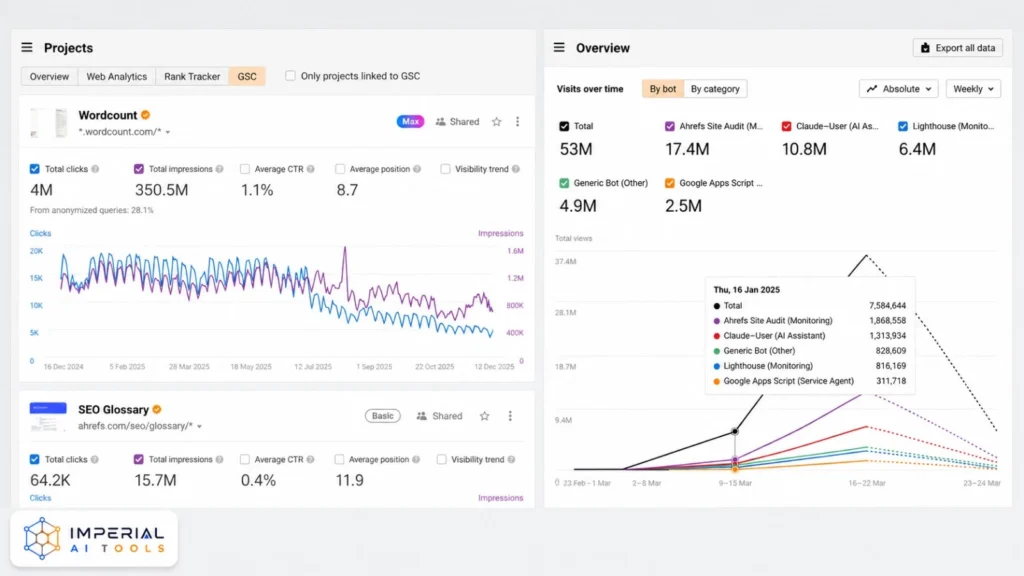Click Wordcount Total clicks info icon
Viewport: 1024px width, 576px height.
pyautogui.click(x=95, y=169)
